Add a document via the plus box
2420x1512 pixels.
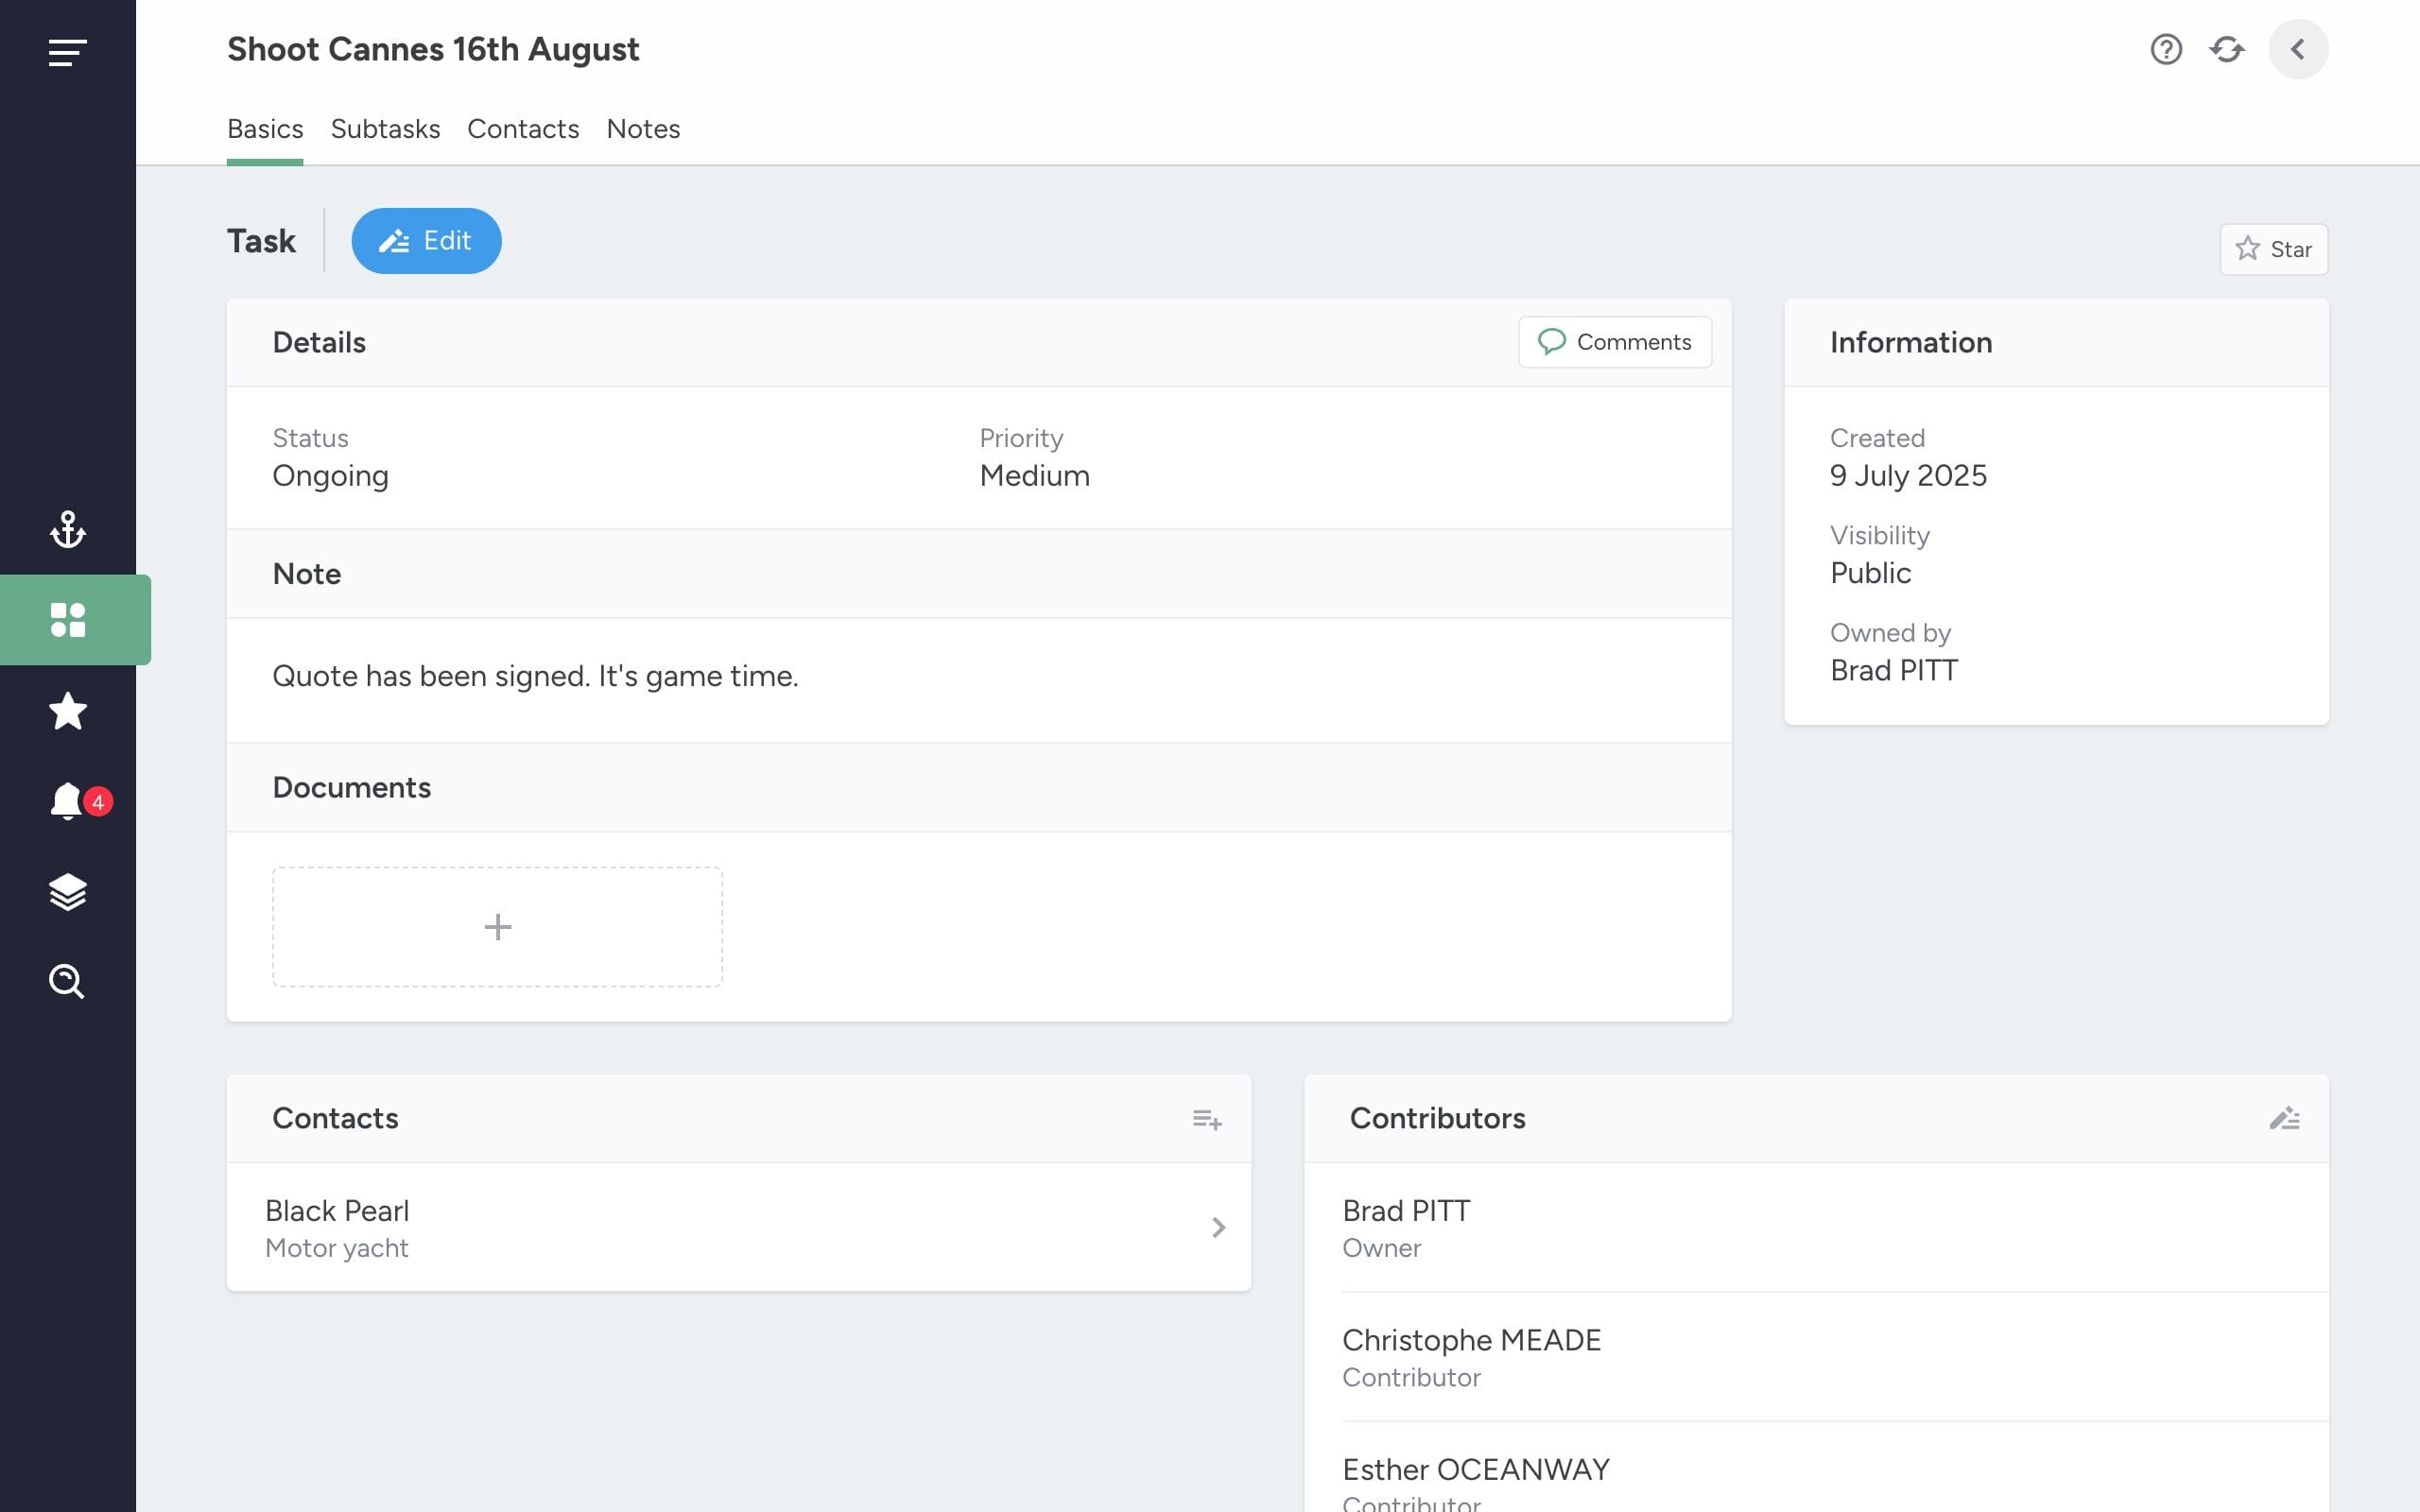pyautogui.click(x=497, y=927)
